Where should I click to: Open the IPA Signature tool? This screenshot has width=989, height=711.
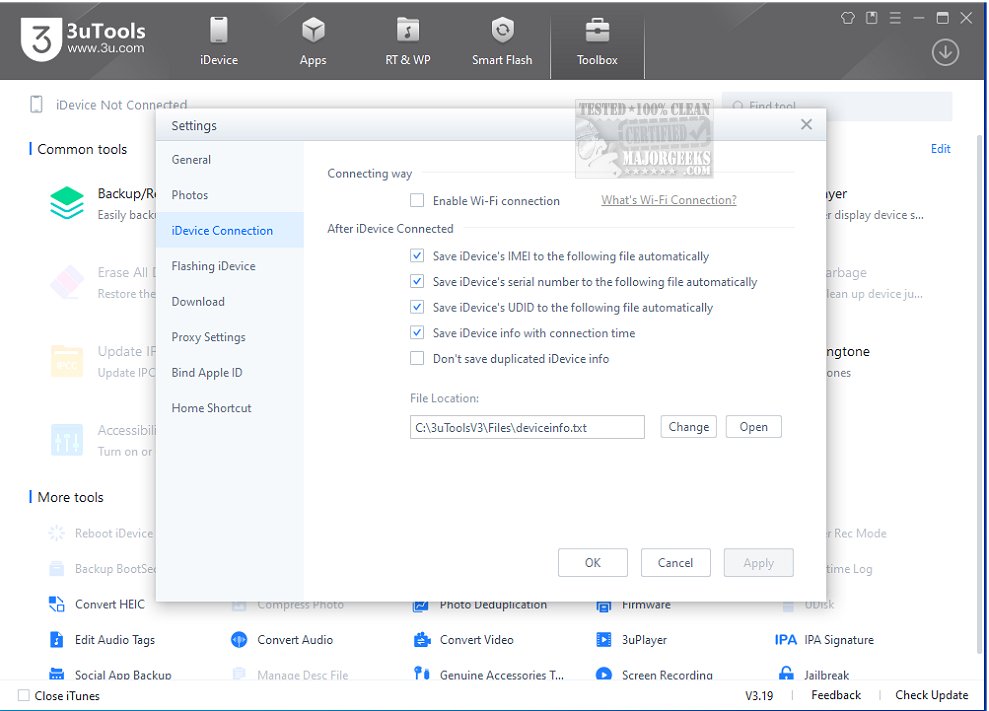(x=786, y=640)
